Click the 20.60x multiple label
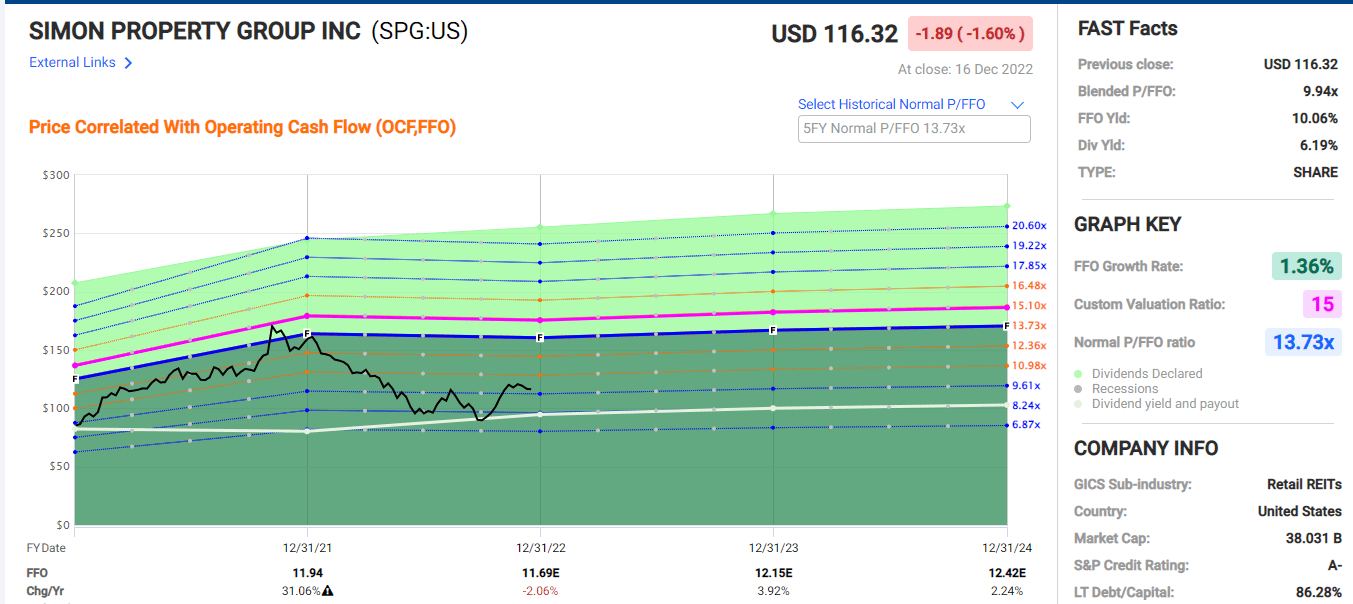The image size is (1353, 604). (x=1029, y=226)
